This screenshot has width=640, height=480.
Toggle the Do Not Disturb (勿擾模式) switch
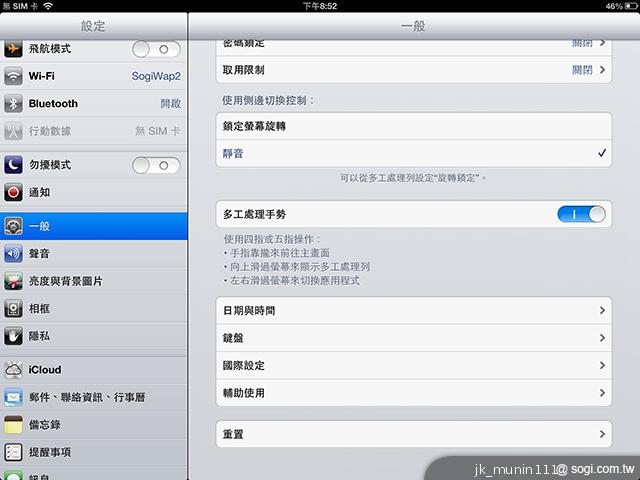pyautogui.click(x=156, y=165)
